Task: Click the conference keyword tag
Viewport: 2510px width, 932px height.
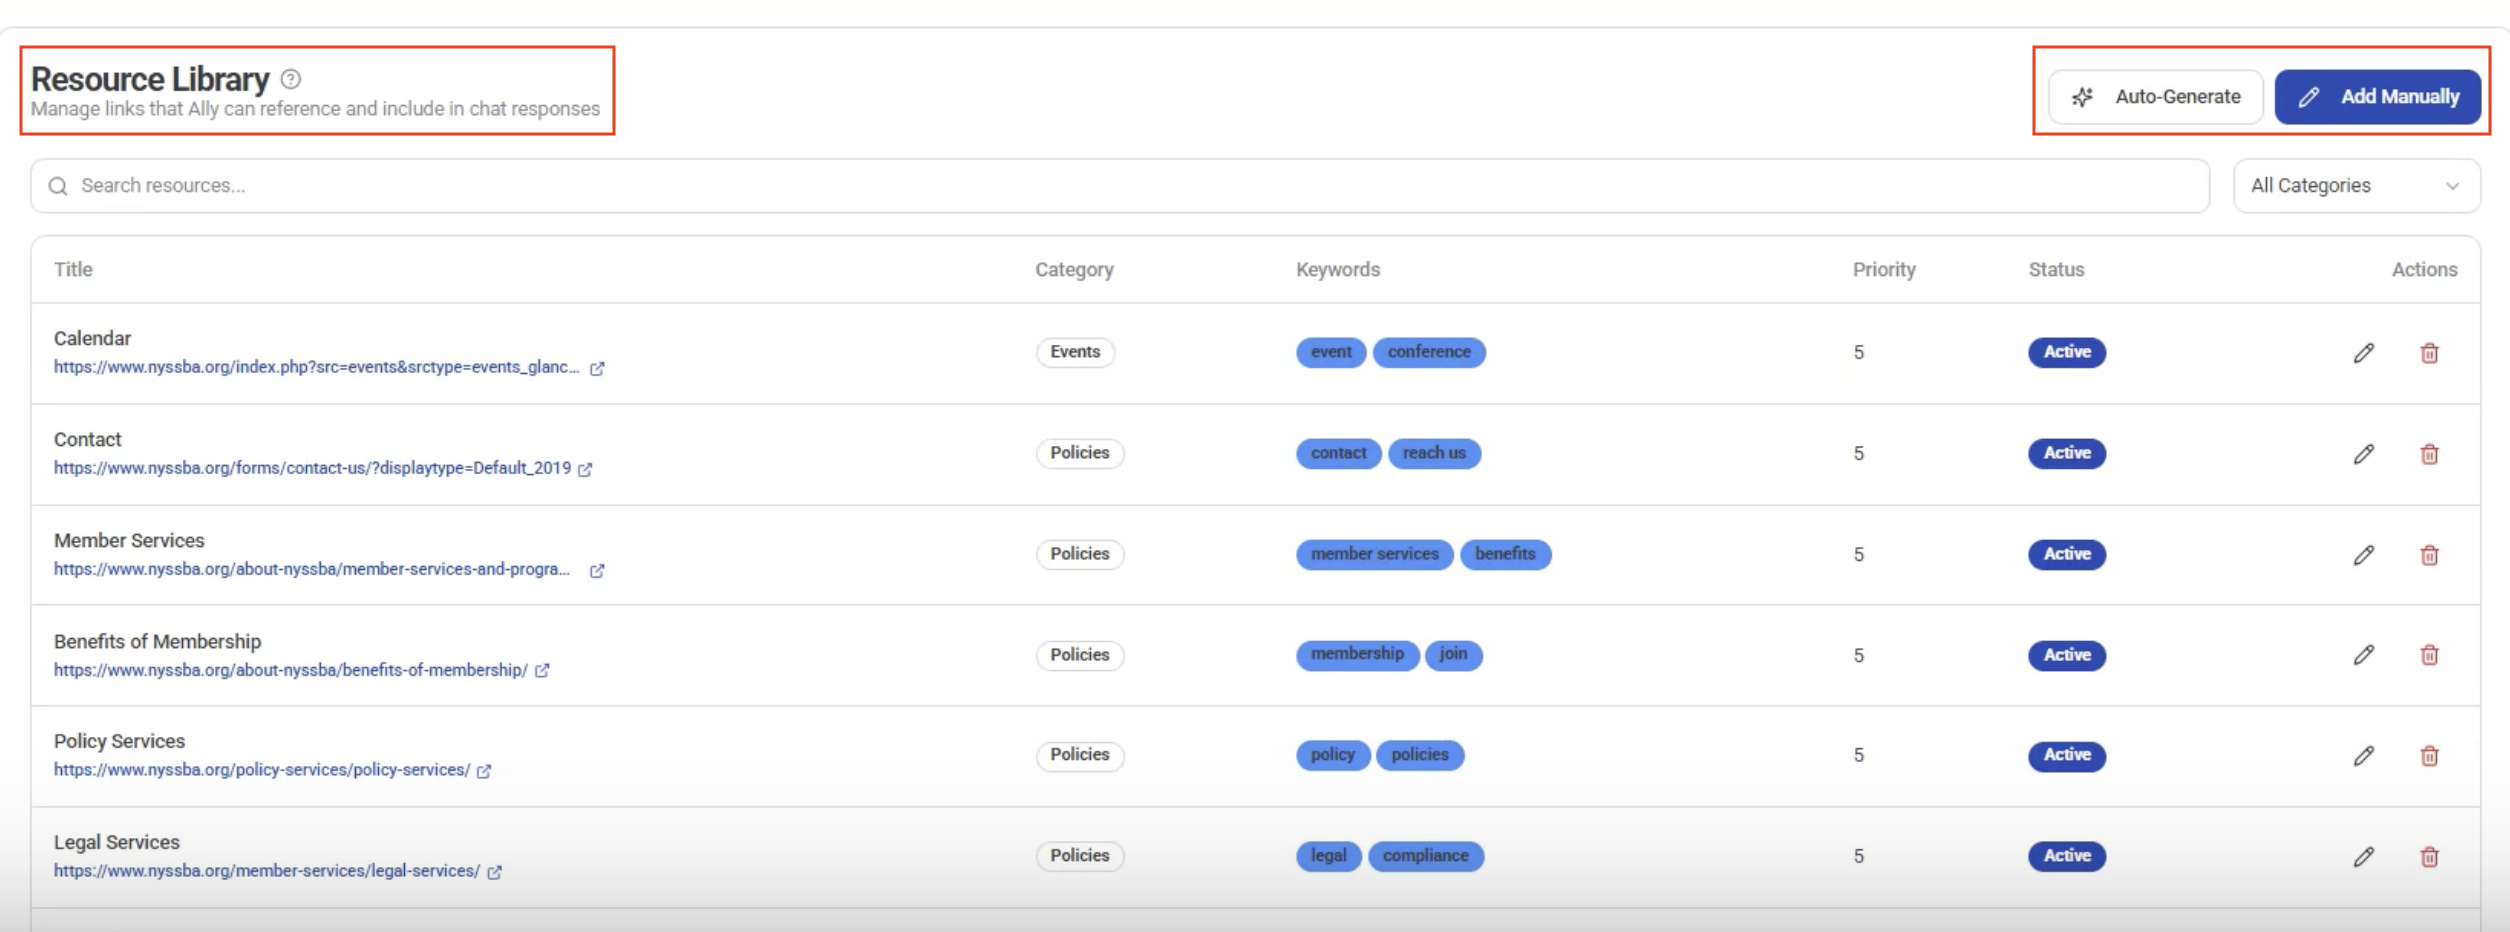Action: (1428, 352)
